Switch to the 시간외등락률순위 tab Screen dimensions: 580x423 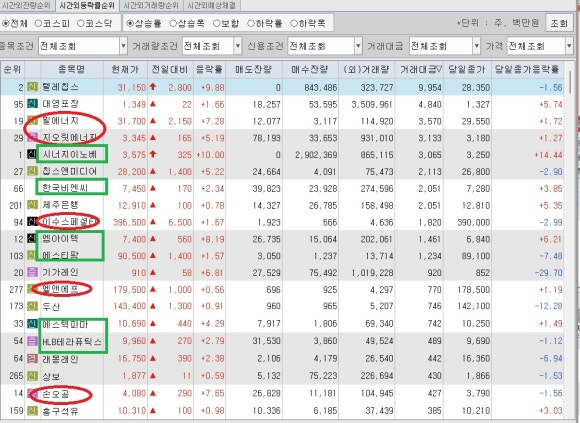point(87,5)
